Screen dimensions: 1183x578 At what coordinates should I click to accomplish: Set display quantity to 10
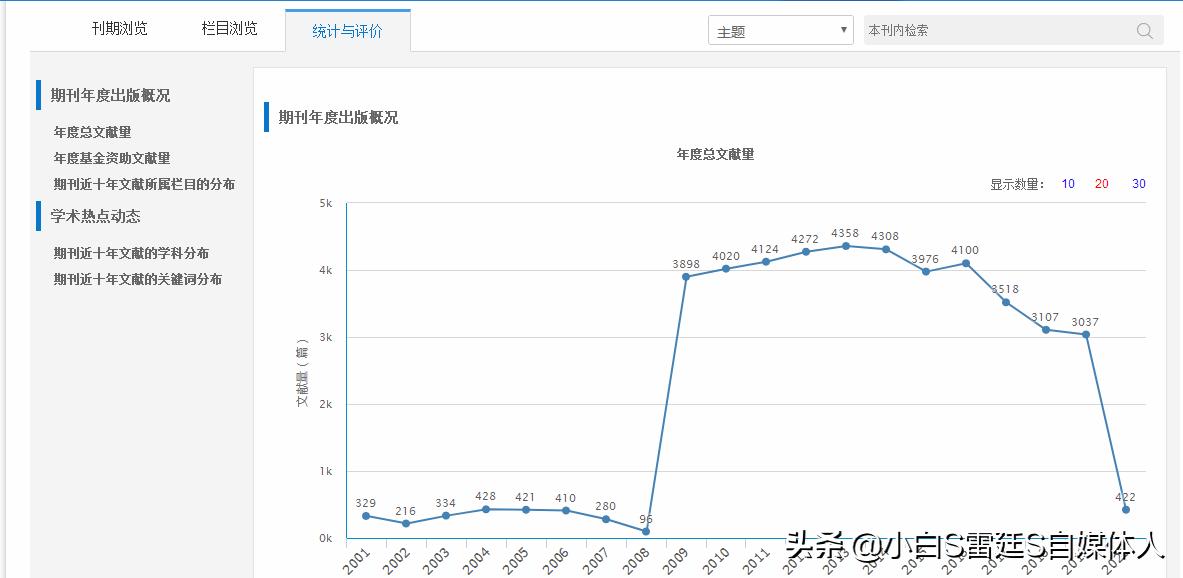(x=1068, y=184)
